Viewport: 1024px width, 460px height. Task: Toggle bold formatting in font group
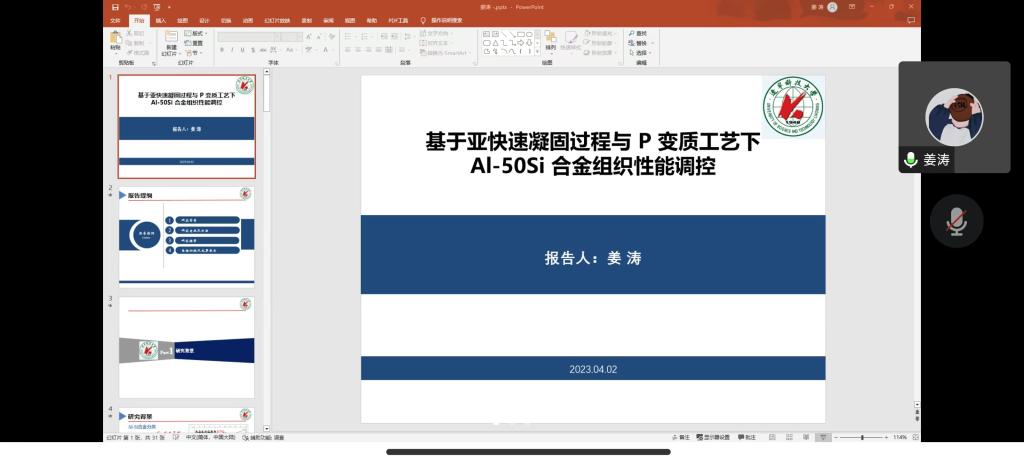click(222, 49)
